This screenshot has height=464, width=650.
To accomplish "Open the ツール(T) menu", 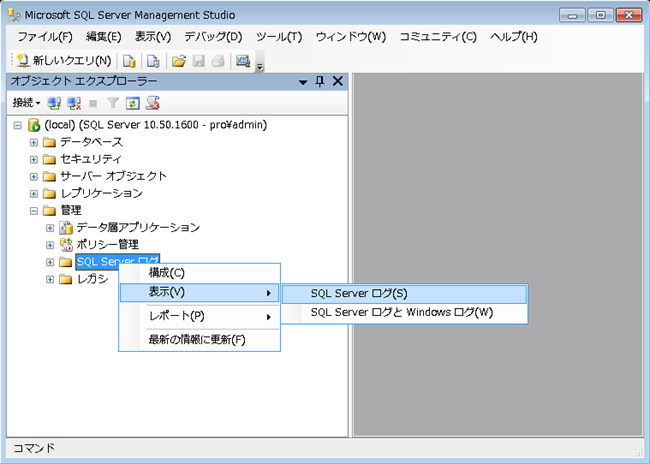I will [279, 37].
